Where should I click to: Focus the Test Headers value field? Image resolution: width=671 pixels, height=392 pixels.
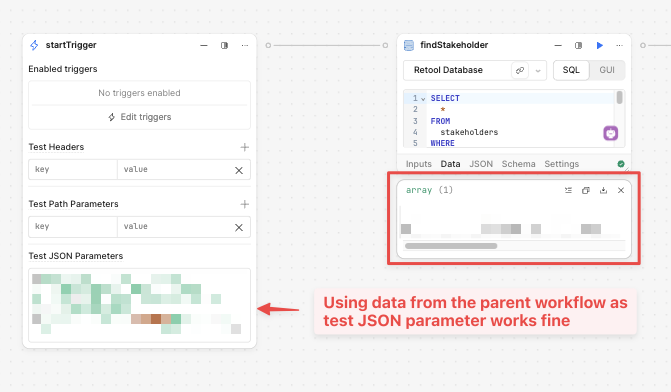coord(174,169)
